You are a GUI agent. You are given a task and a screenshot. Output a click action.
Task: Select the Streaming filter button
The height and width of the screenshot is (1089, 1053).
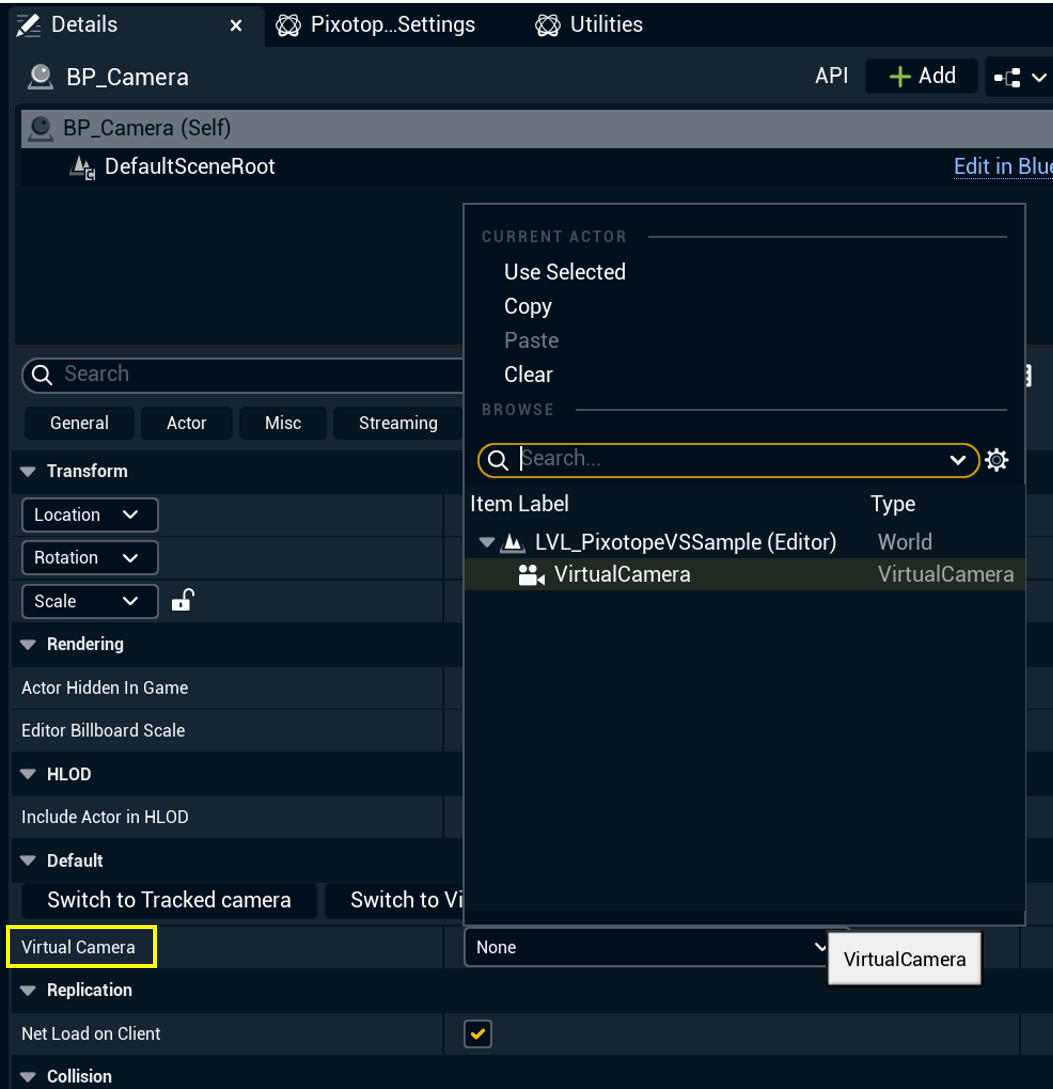[398, 423]
